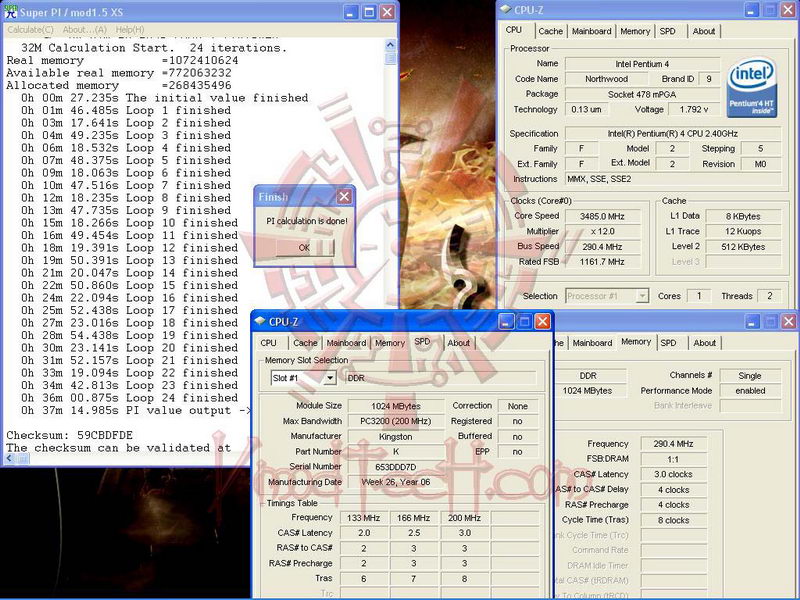Click the Cycle Time (Tras) 8 clocks value
The height and width of the screenshot is (600, 800).
click(x=673, y=520)
